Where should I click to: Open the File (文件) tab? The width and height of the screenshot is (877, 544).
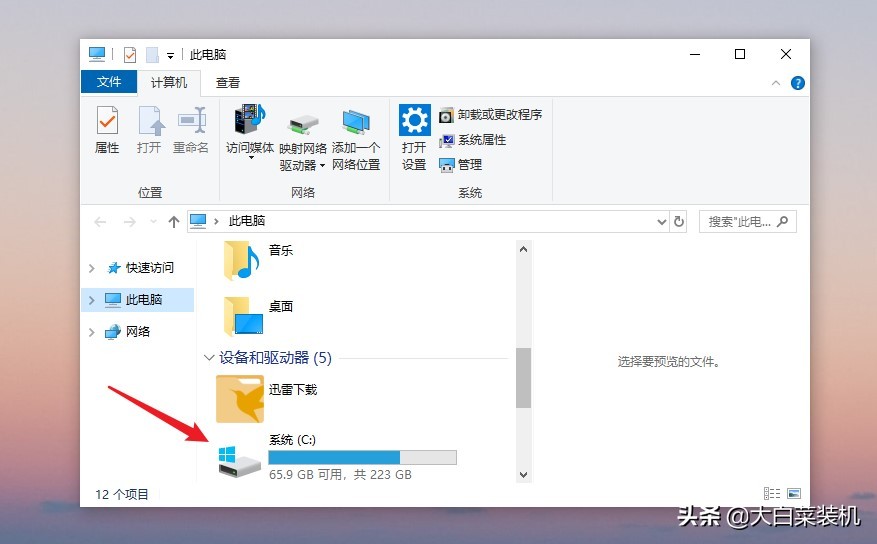pyautogui.click(x=109, y=82)
